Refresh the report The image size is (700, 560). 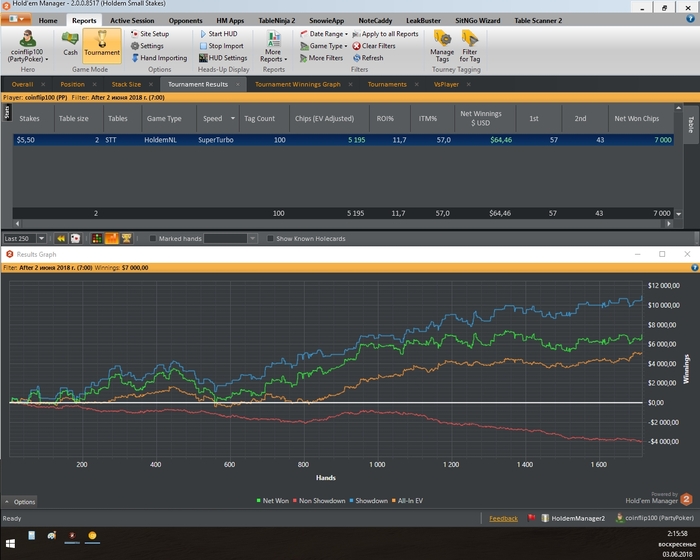tap(368, 58)
